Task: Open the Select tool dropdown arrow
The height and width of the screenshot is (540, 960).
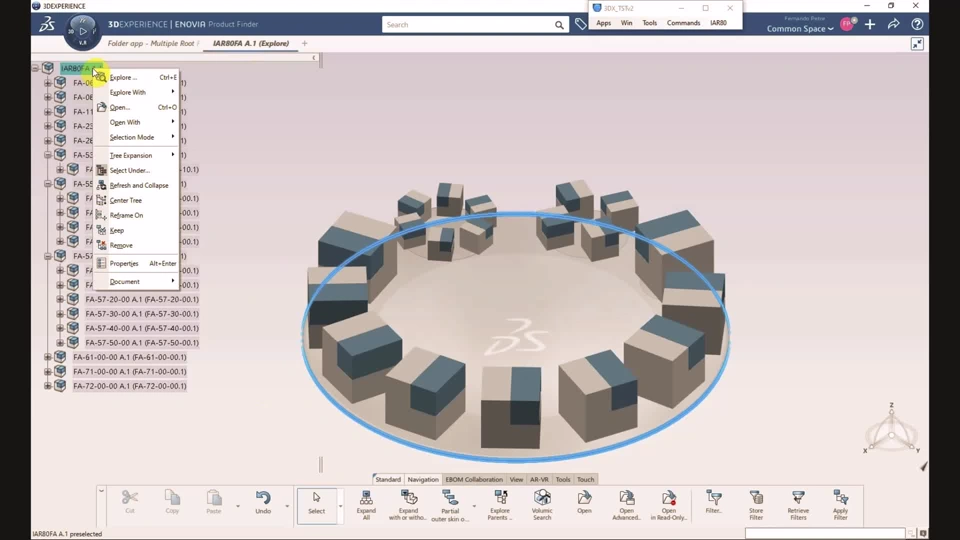Action: click(340, 506)
